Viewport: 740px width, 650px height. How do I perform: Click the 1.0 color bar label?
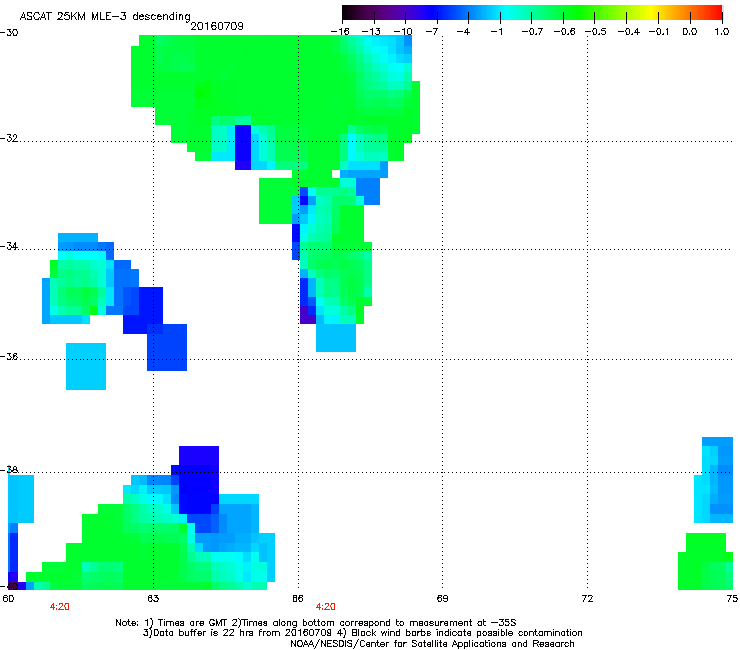pyautogui.click(x=722, y=32)
